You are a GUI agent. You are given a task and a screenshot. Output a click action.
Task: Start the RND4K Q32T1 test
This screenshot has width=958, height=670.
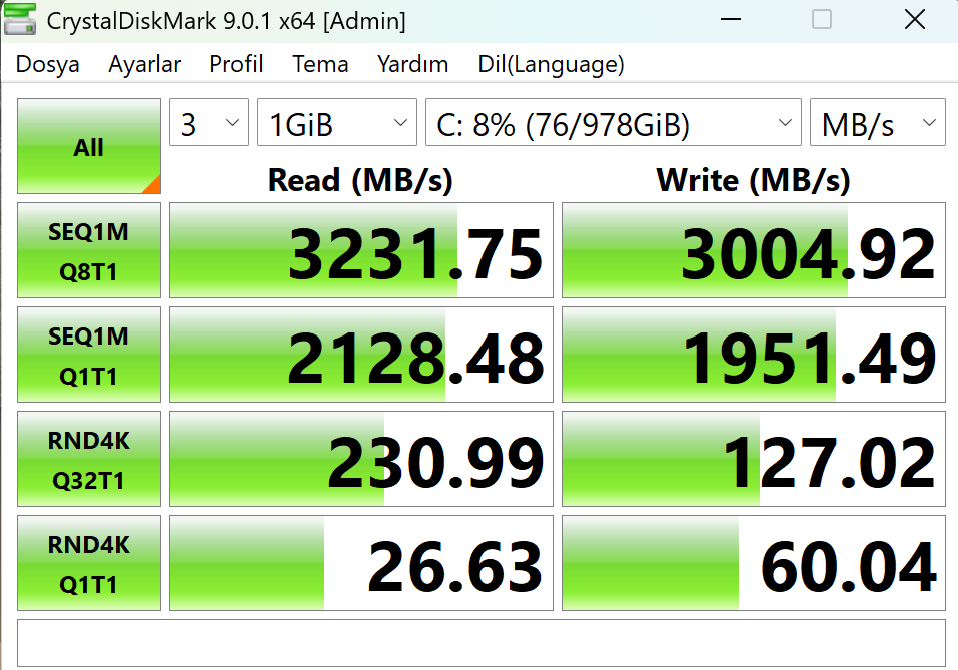89,459
